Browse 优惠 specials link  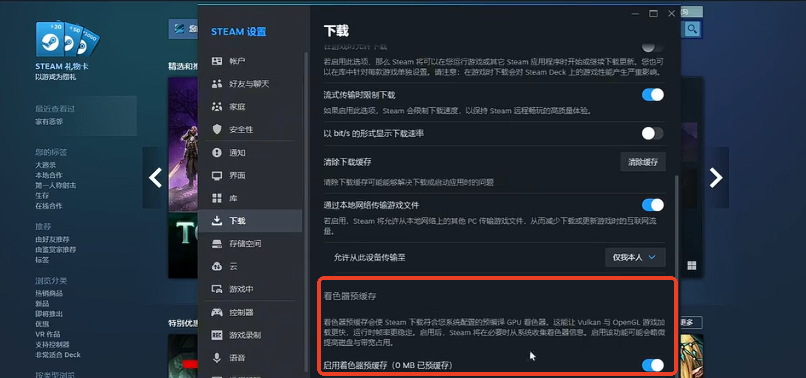point(42,324)
